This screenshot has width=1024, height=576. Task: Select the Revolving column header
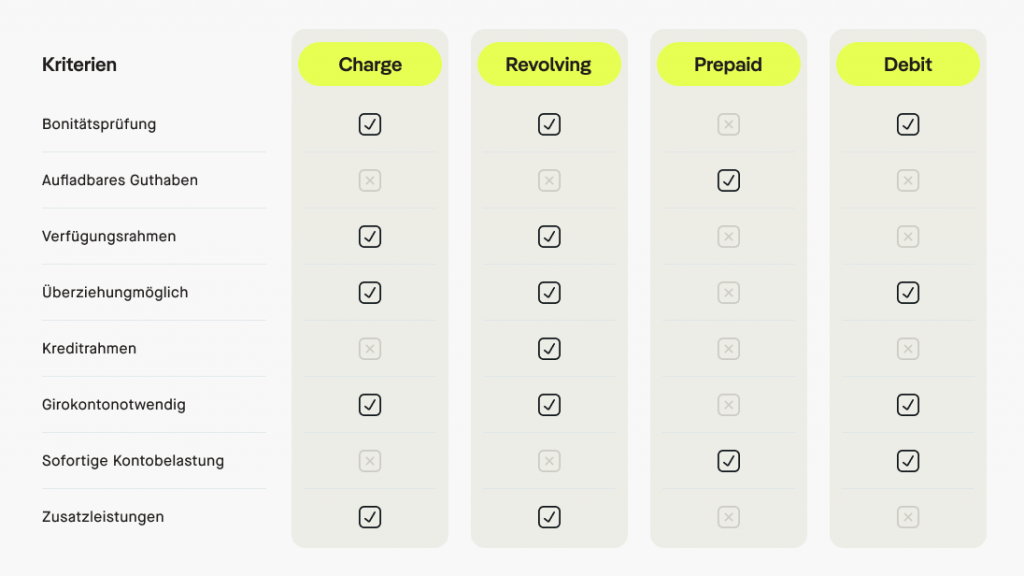(x=548, y=65)
